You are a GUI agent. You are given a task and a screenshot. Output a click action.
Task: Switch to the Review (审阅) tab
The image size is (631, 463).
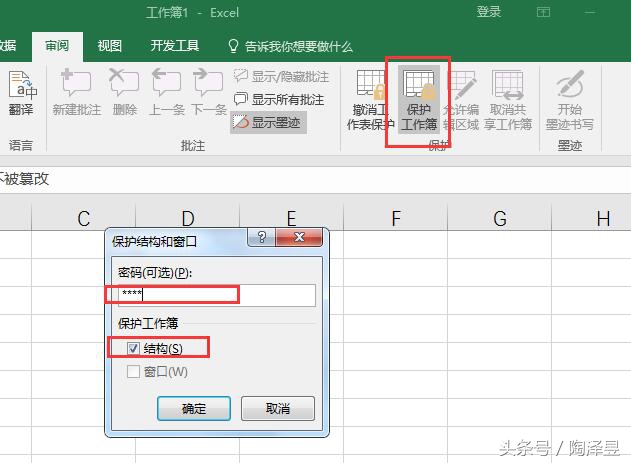click(x=57, y=46)
